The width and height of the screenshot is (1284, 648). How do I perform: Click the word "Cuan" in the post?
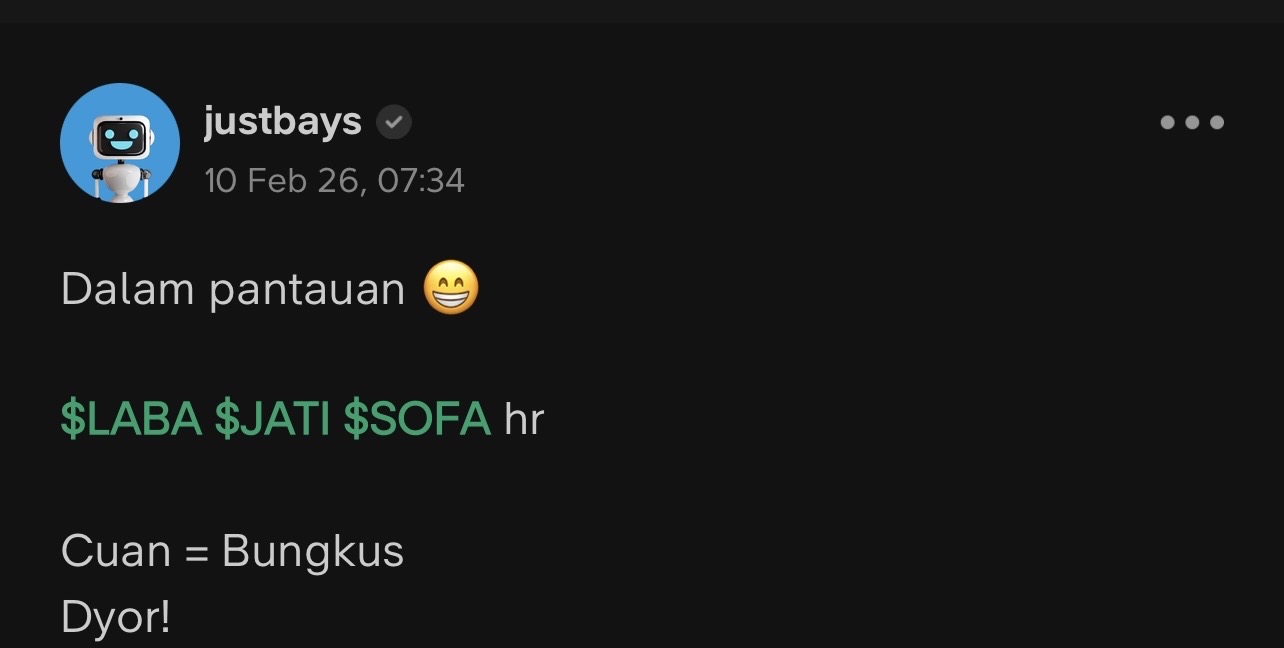[x=116, y=551]
